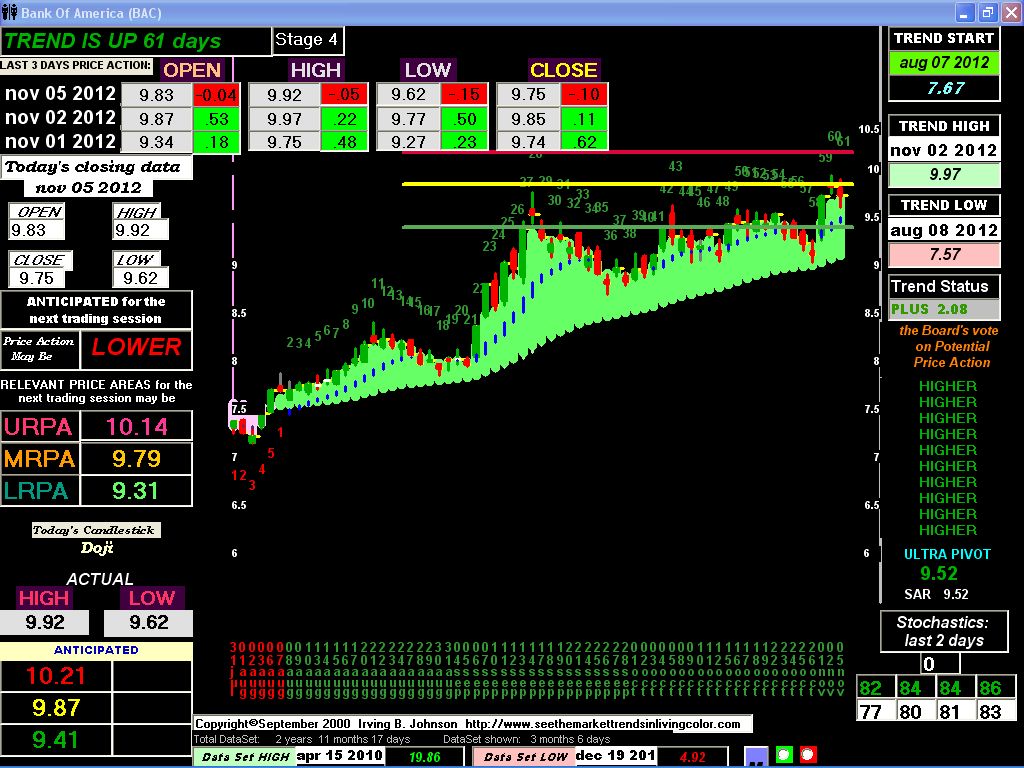
Task: Select the MRPA label
Action: click(39, 459)
